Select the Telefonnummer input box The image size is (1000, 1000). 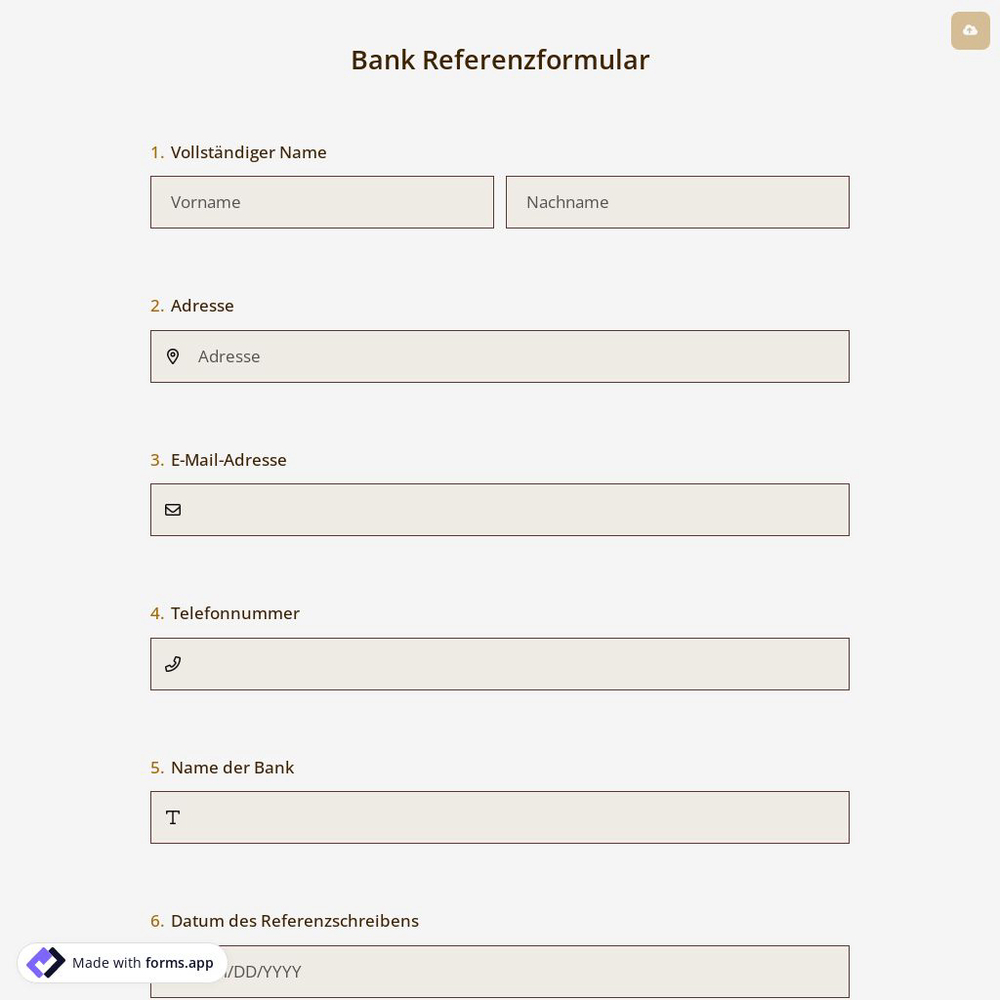(x=500, y=663)
